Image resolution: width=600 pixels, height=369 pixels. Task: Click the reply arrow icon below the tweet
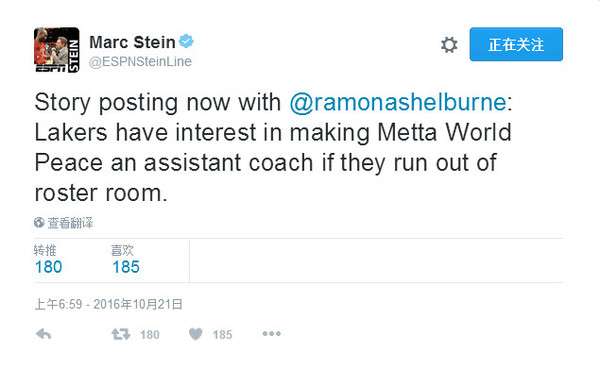coord(44,334)
